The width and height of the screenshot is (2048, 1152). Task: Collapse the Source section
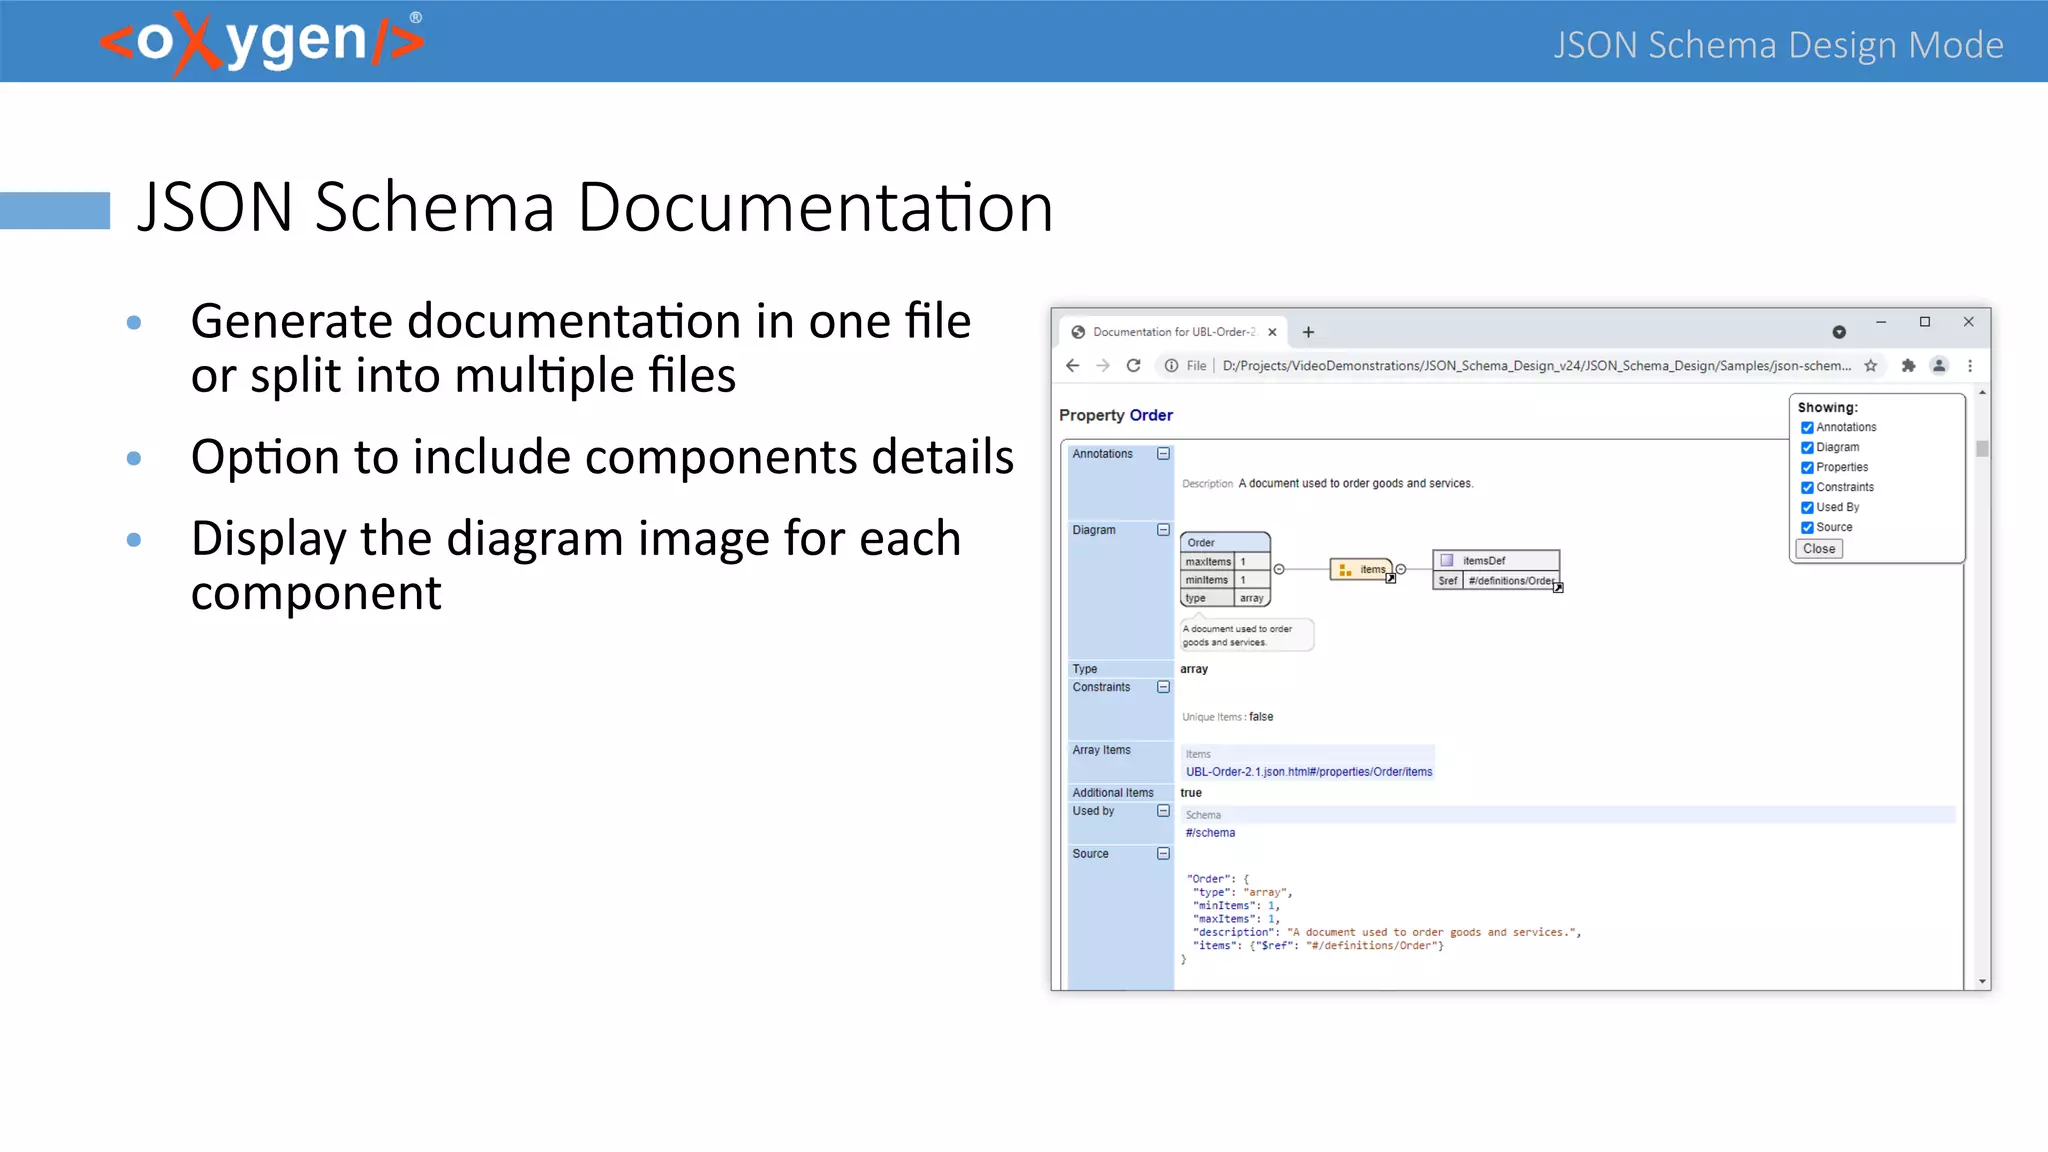[x=1163, y=854]
